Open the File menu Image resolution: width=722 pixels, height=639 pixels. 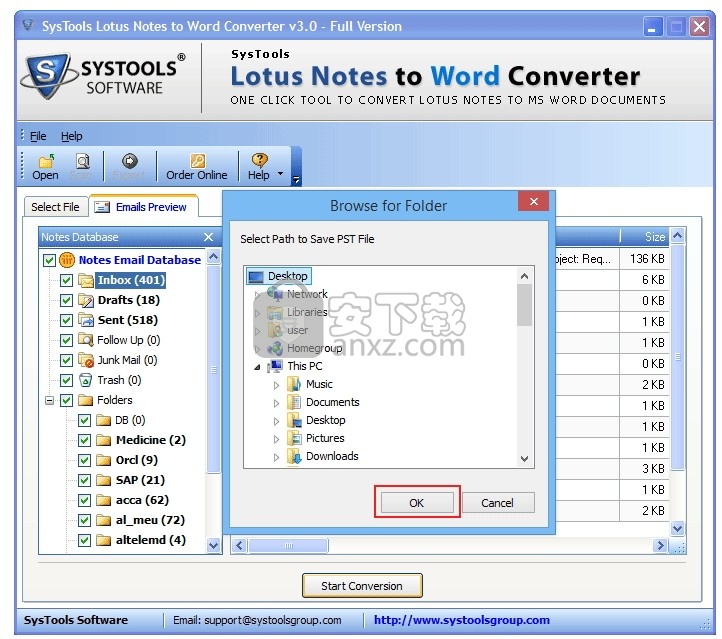38,136
